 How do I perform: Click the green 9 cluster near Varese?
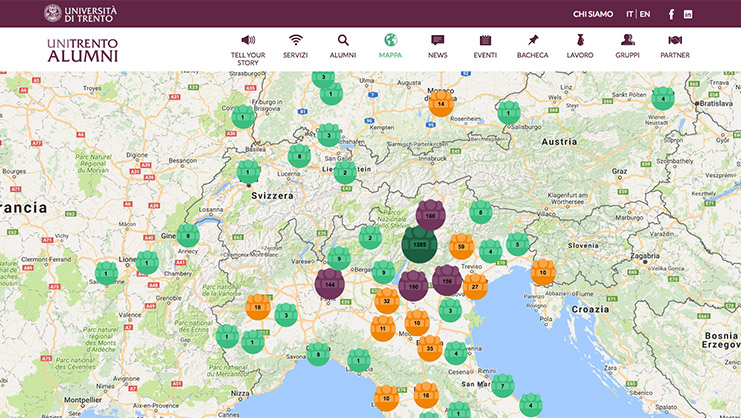(339, 258)
